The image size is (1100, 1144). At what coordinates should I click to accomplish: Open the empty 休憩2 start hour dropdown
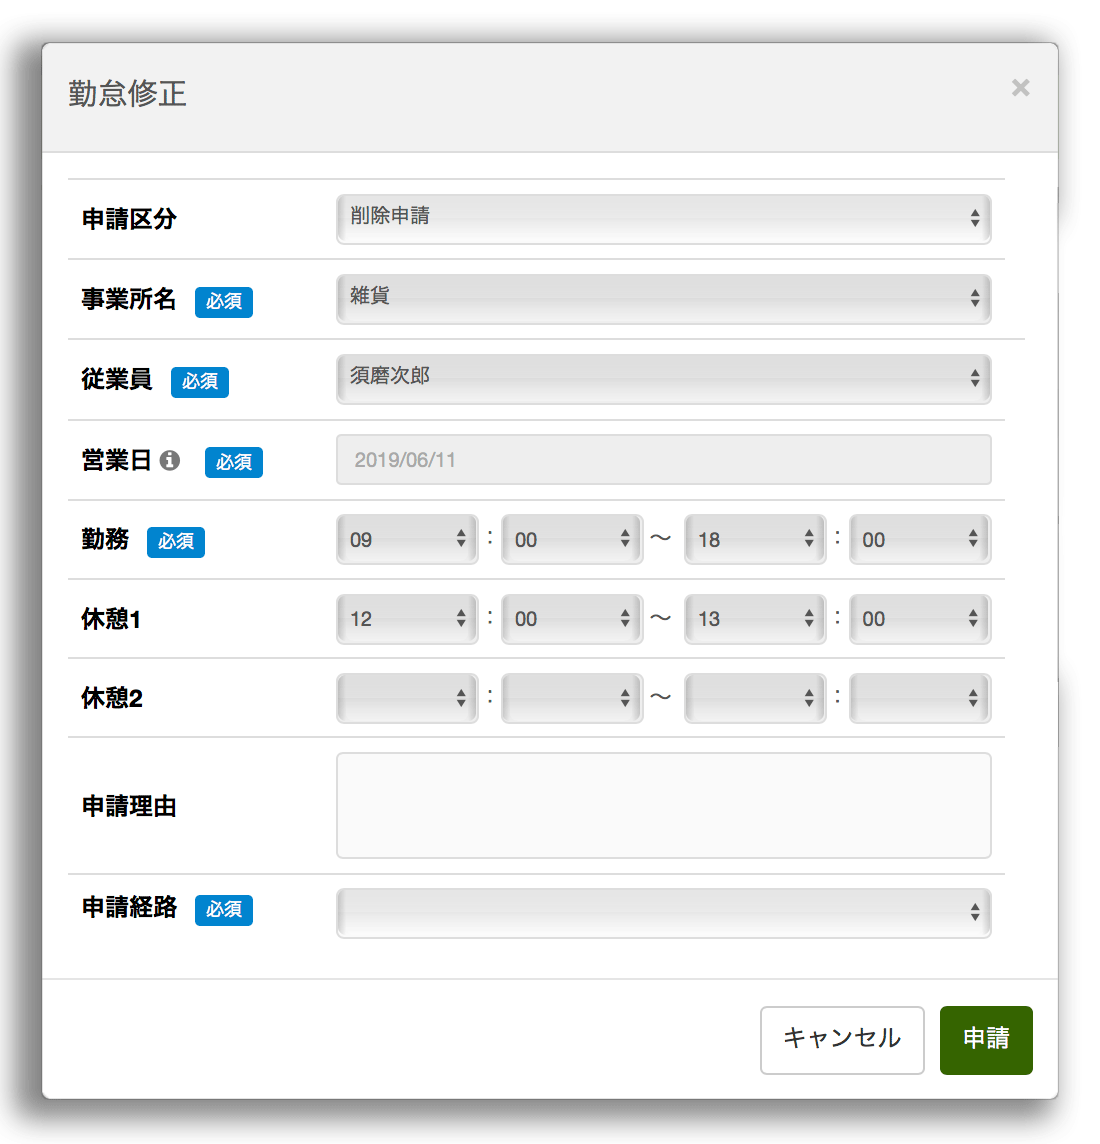point(407,698)
